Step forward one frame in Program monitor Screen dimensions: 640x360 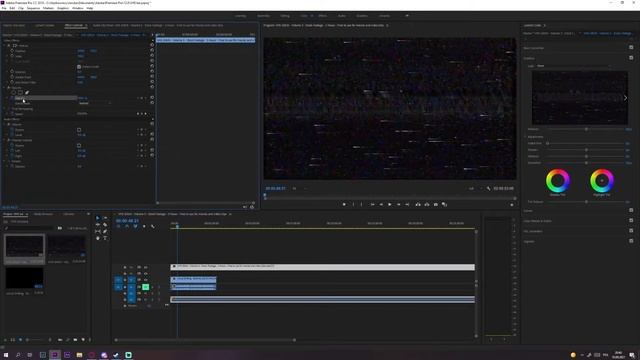click(398, 204)
